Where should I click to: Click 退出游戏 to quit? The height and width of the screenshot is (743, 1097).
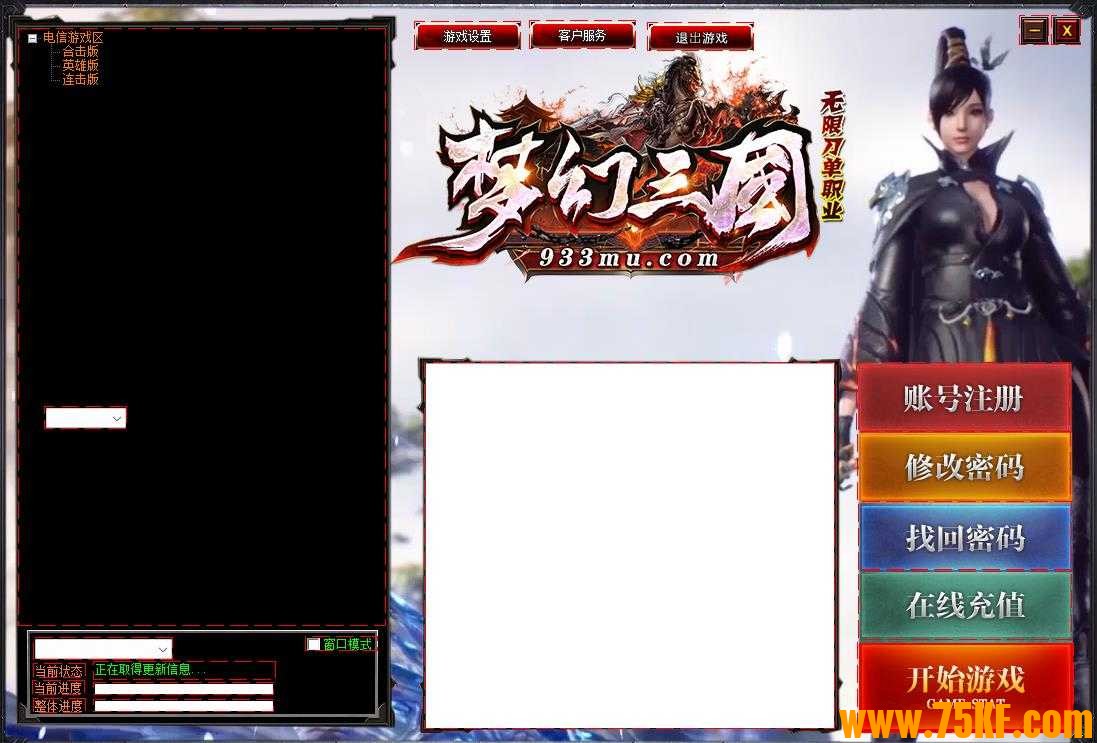pyautogui.click(x=701, y=38)
